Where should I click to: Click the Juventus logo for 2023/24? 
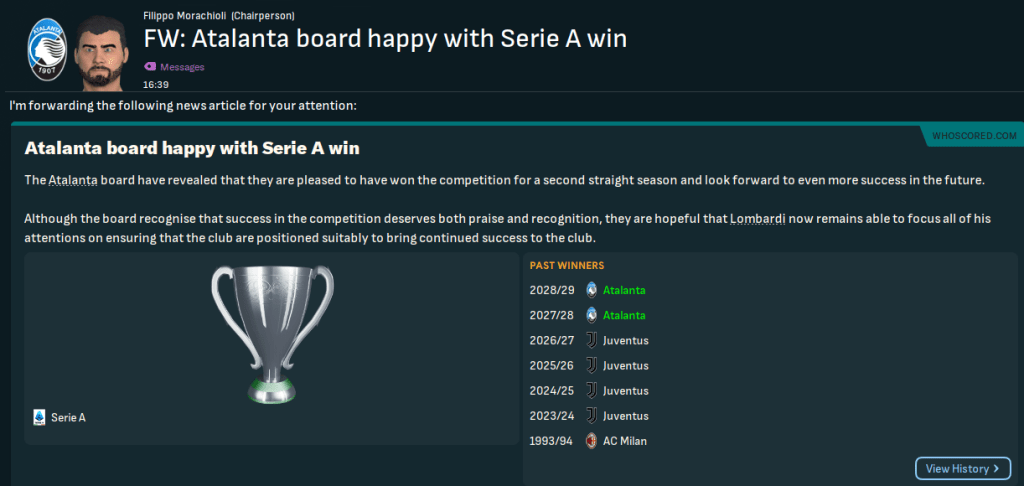point(591,415)
